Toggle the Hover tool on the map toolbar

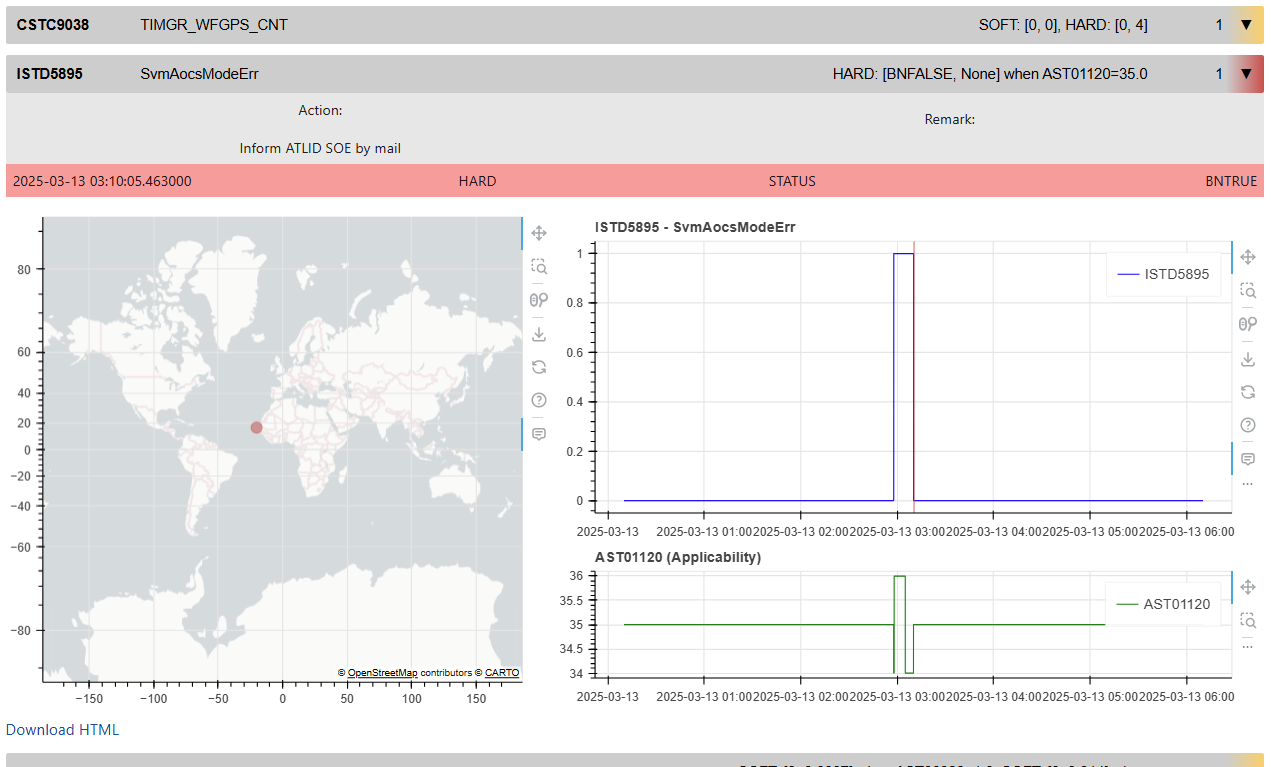coord(539,434)
